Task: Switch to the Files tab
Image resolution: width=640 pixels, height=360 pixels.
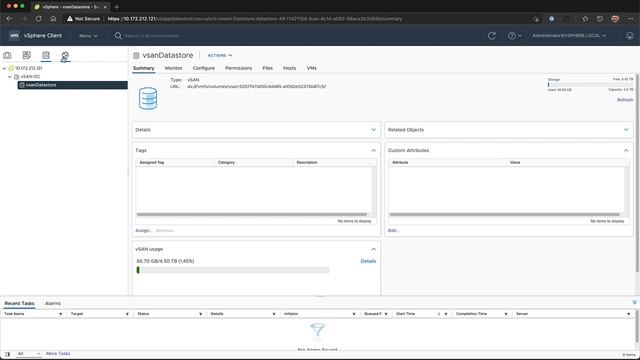Action: point(267,68)
